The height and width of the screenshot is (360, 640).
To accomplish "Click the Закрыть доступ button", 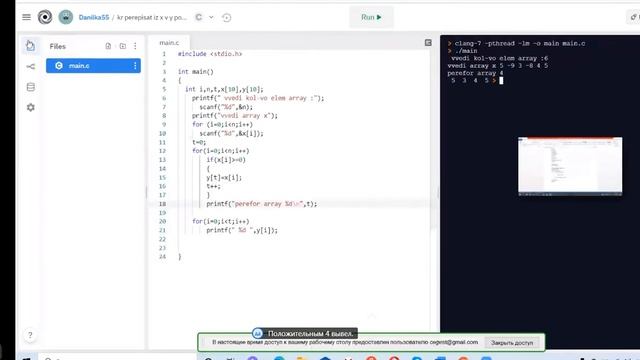I will (512, 343).
